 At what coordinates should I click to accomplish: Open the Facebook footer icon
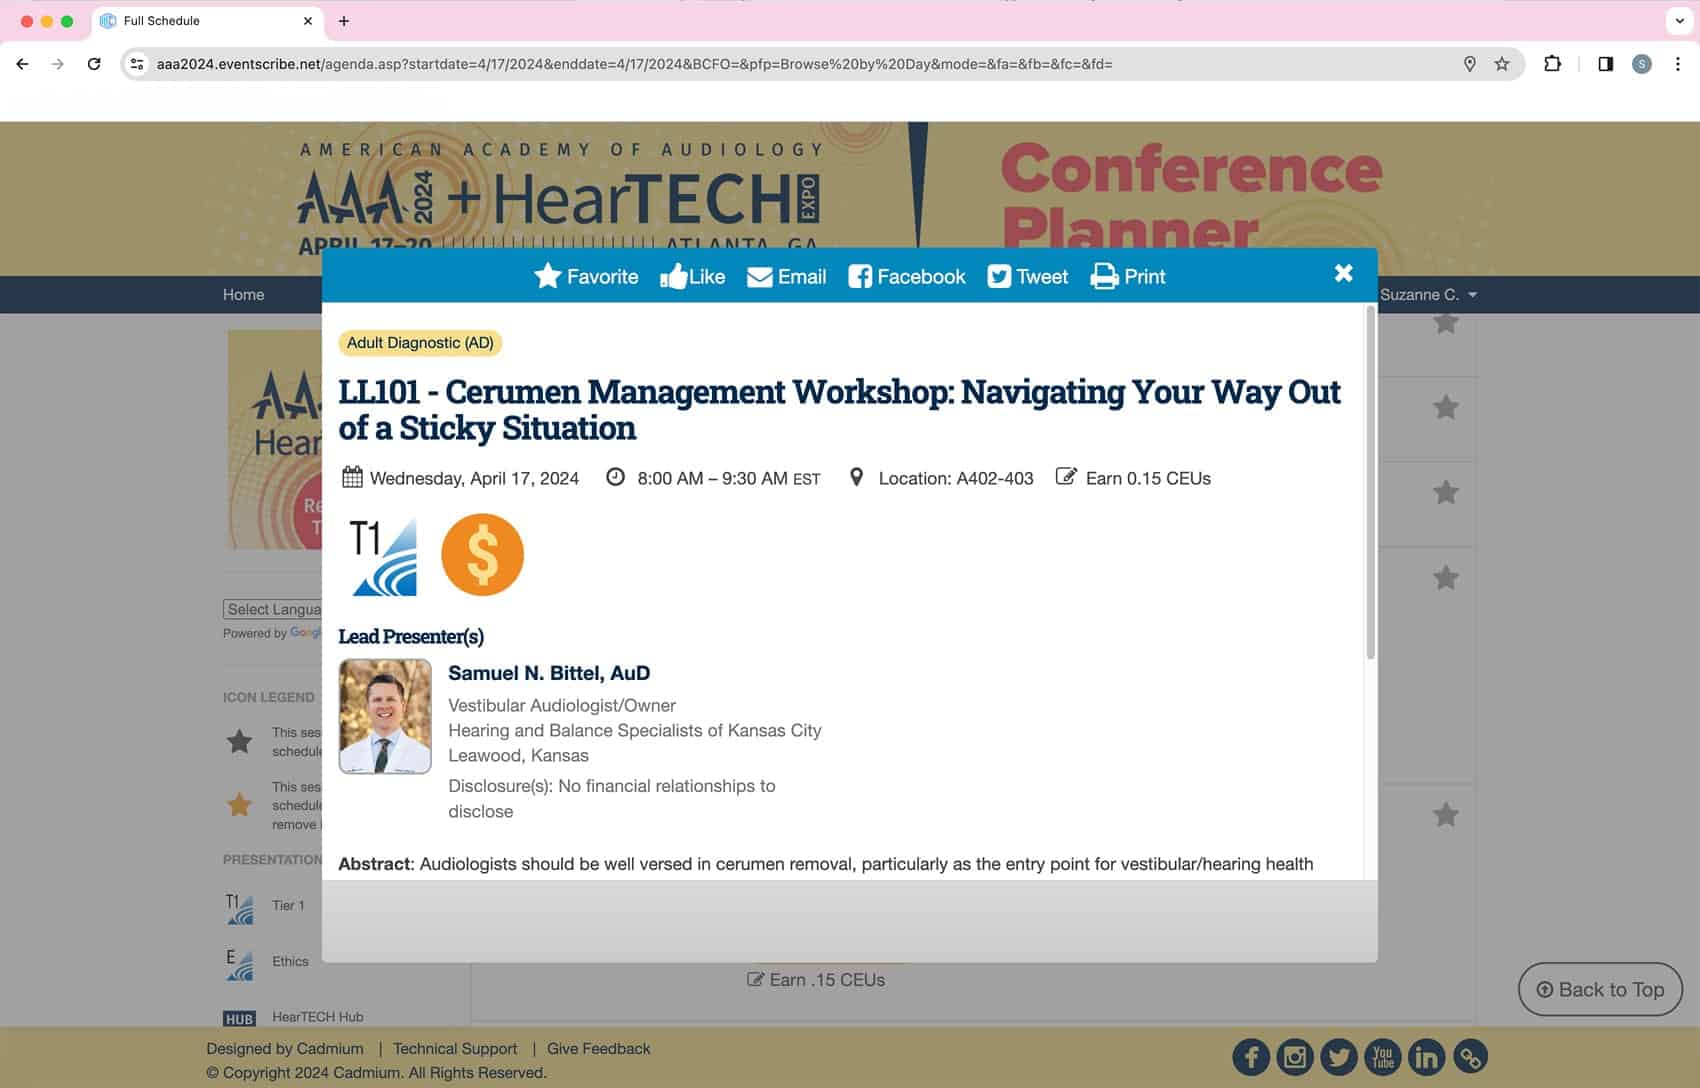click(x=1251, y=1056)
